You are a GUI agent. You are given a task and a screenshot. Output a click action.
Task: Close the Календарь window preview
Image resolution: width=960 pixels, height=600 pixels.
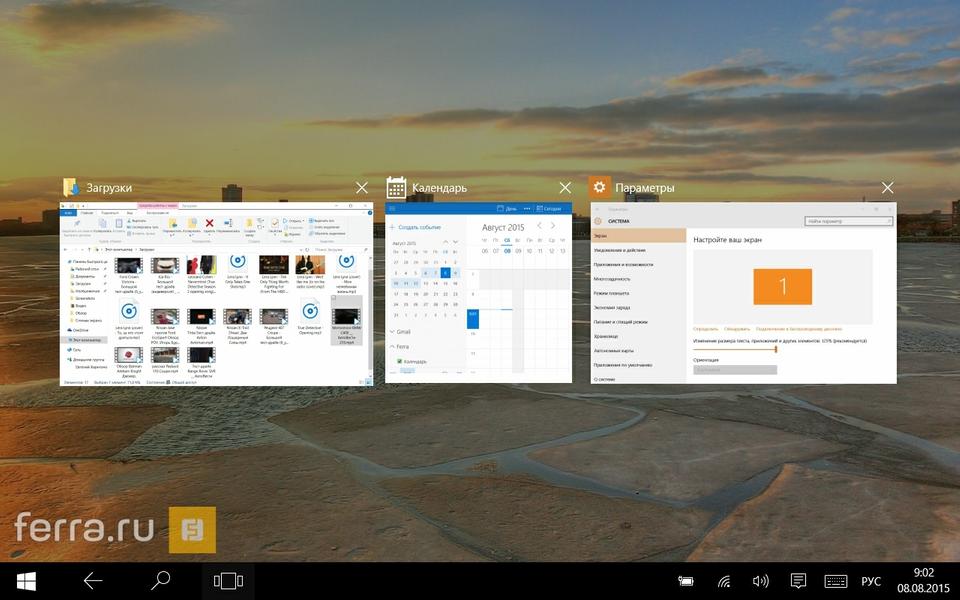tap(565, 188)
